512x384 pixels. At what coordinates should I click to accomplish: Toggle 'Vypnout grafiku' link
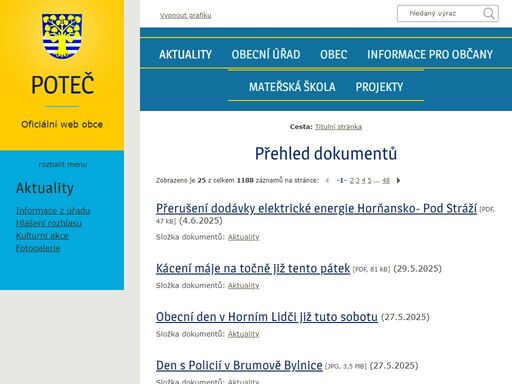(x=185, y=15)
